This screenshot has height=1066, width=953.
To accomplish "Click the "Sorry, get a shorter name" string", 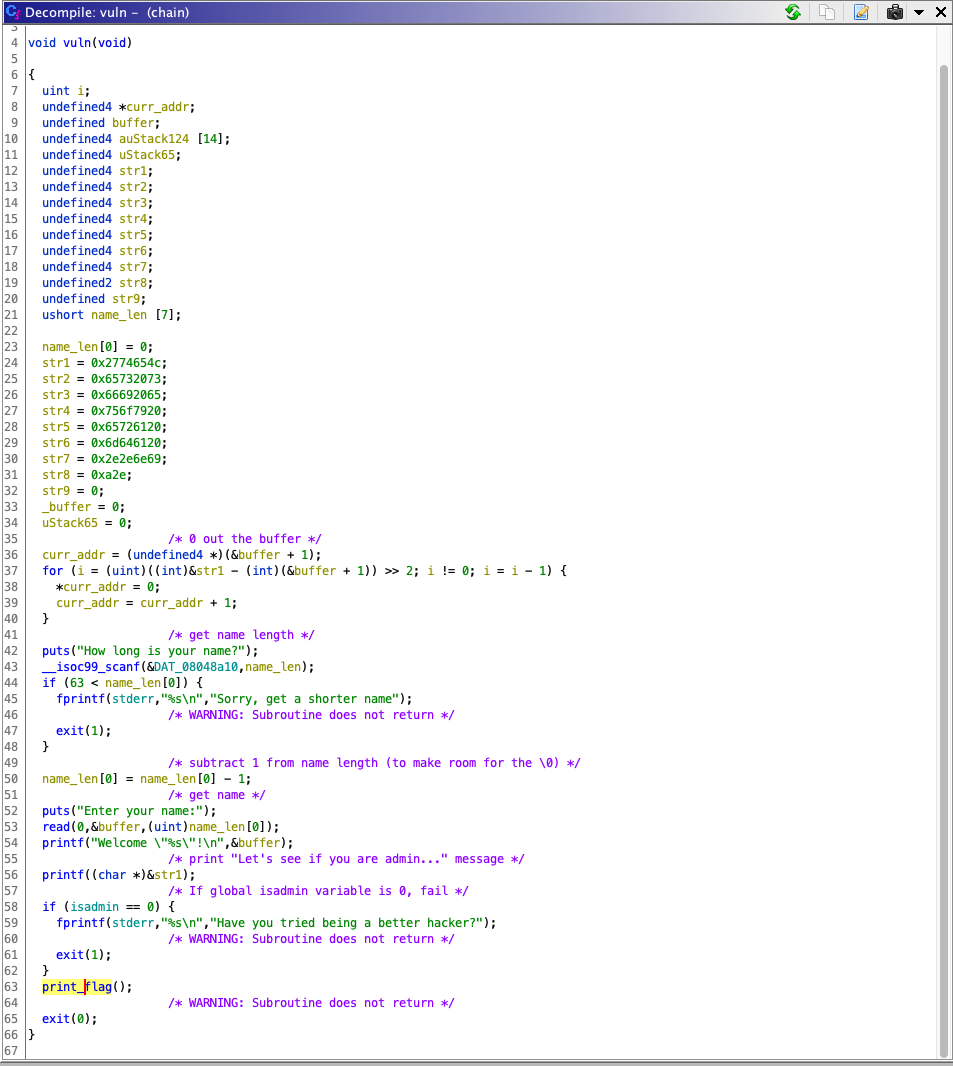I will (304, 699).
